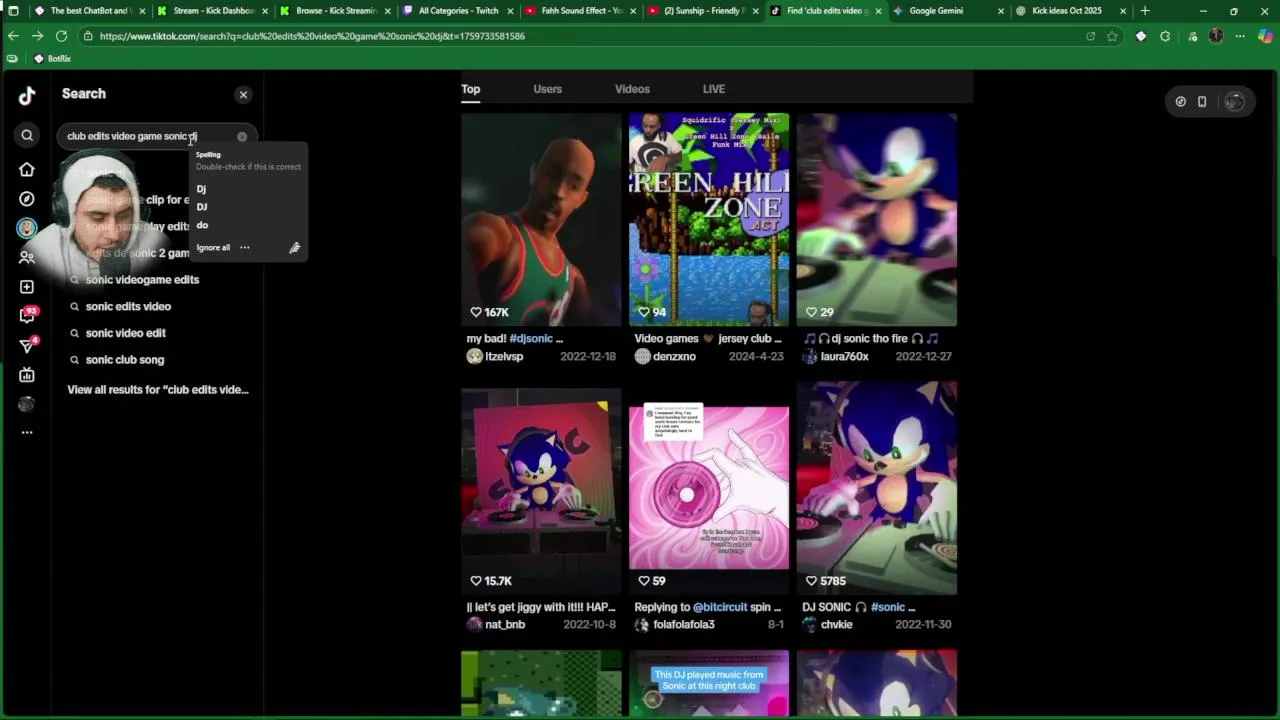Open more options dots in spelling popup
The height and width of the screenshot is (720, 1280).
(245, 248)
